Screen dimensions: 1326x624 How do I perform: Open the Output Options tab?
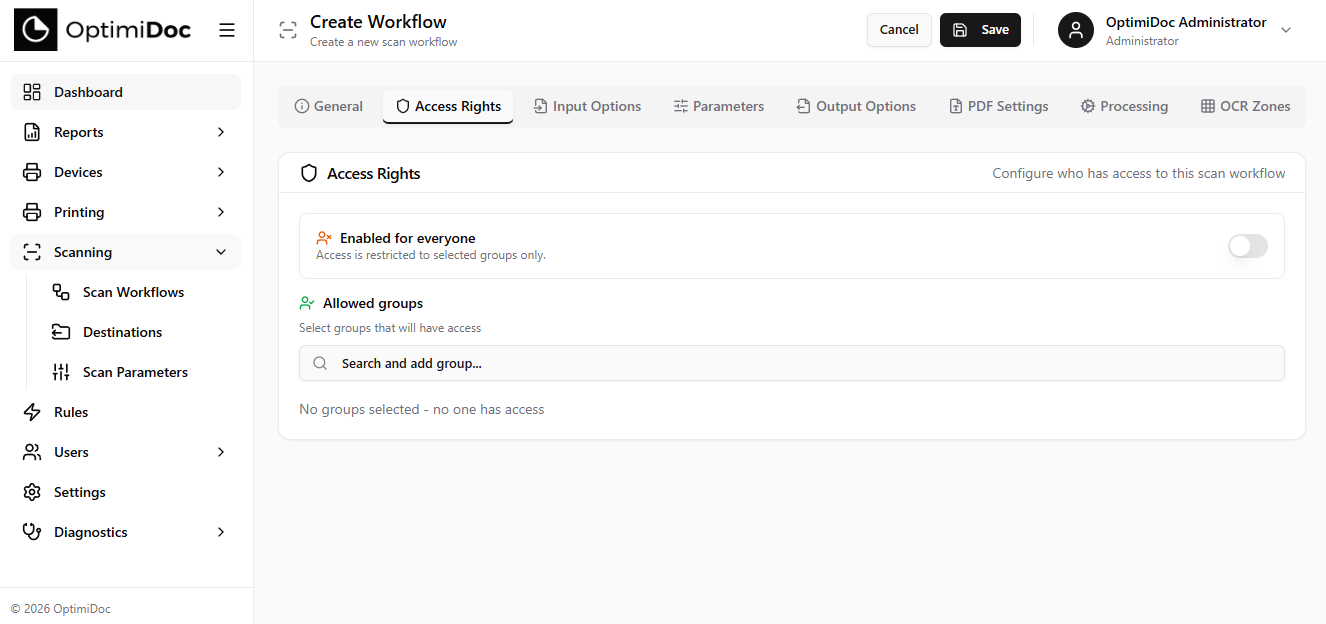(x=856, y=107)
